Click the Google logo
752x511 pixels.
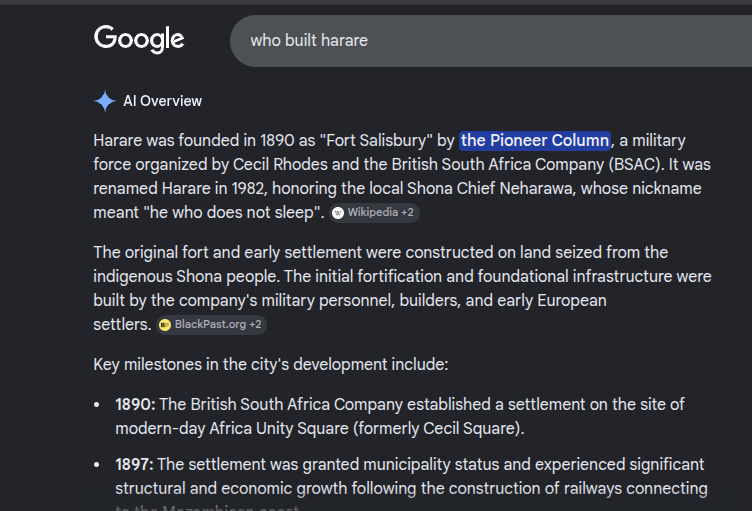tap(139, 39)
